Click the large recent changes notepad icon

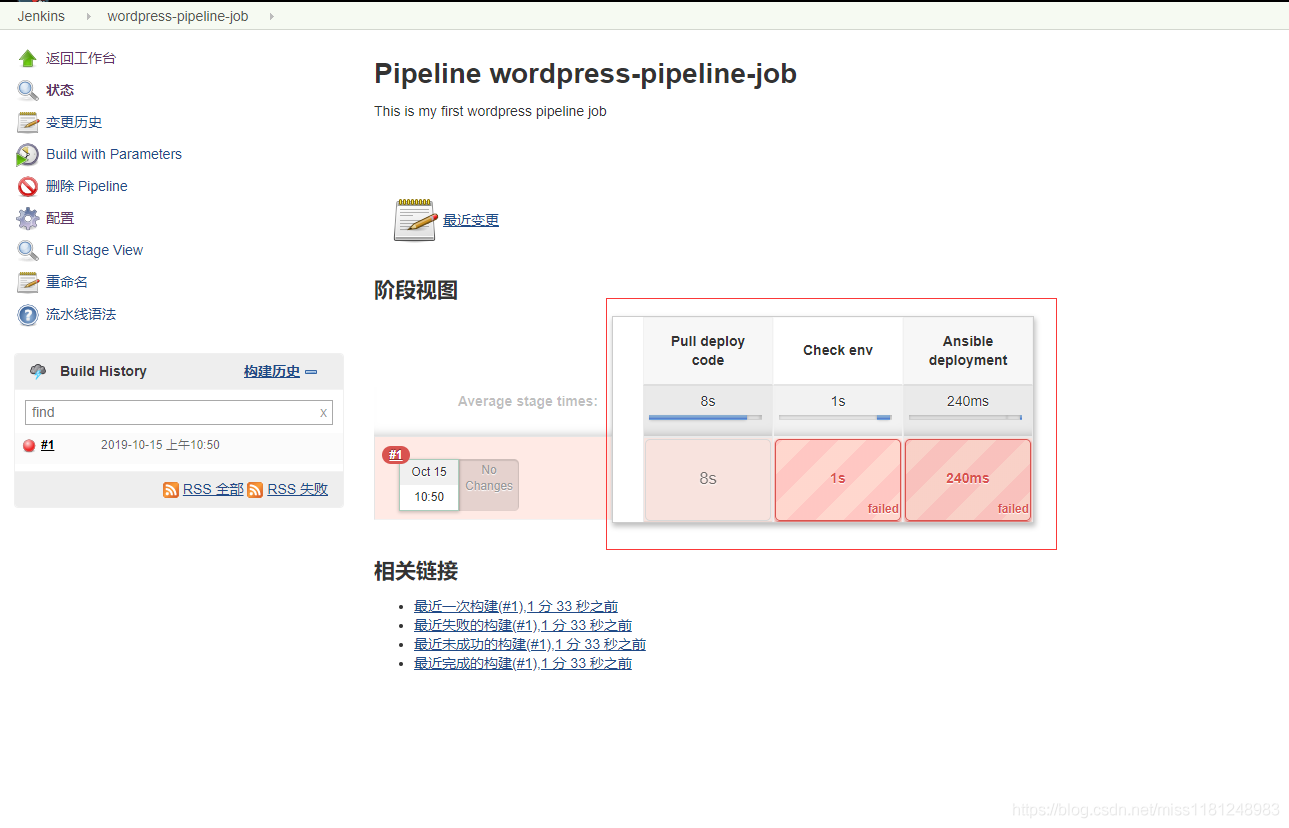pos(415,220)
